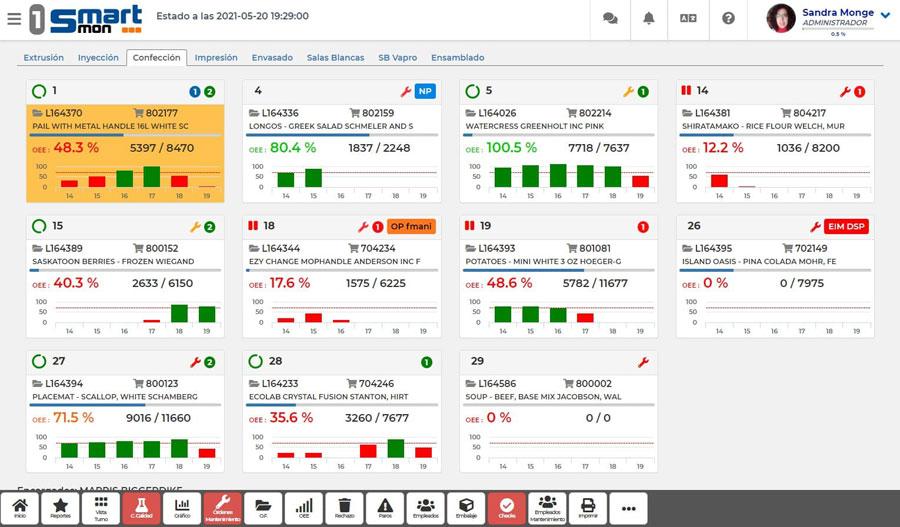
Task: Click Sandra Monge profile picture
Action: click(781, 18)
